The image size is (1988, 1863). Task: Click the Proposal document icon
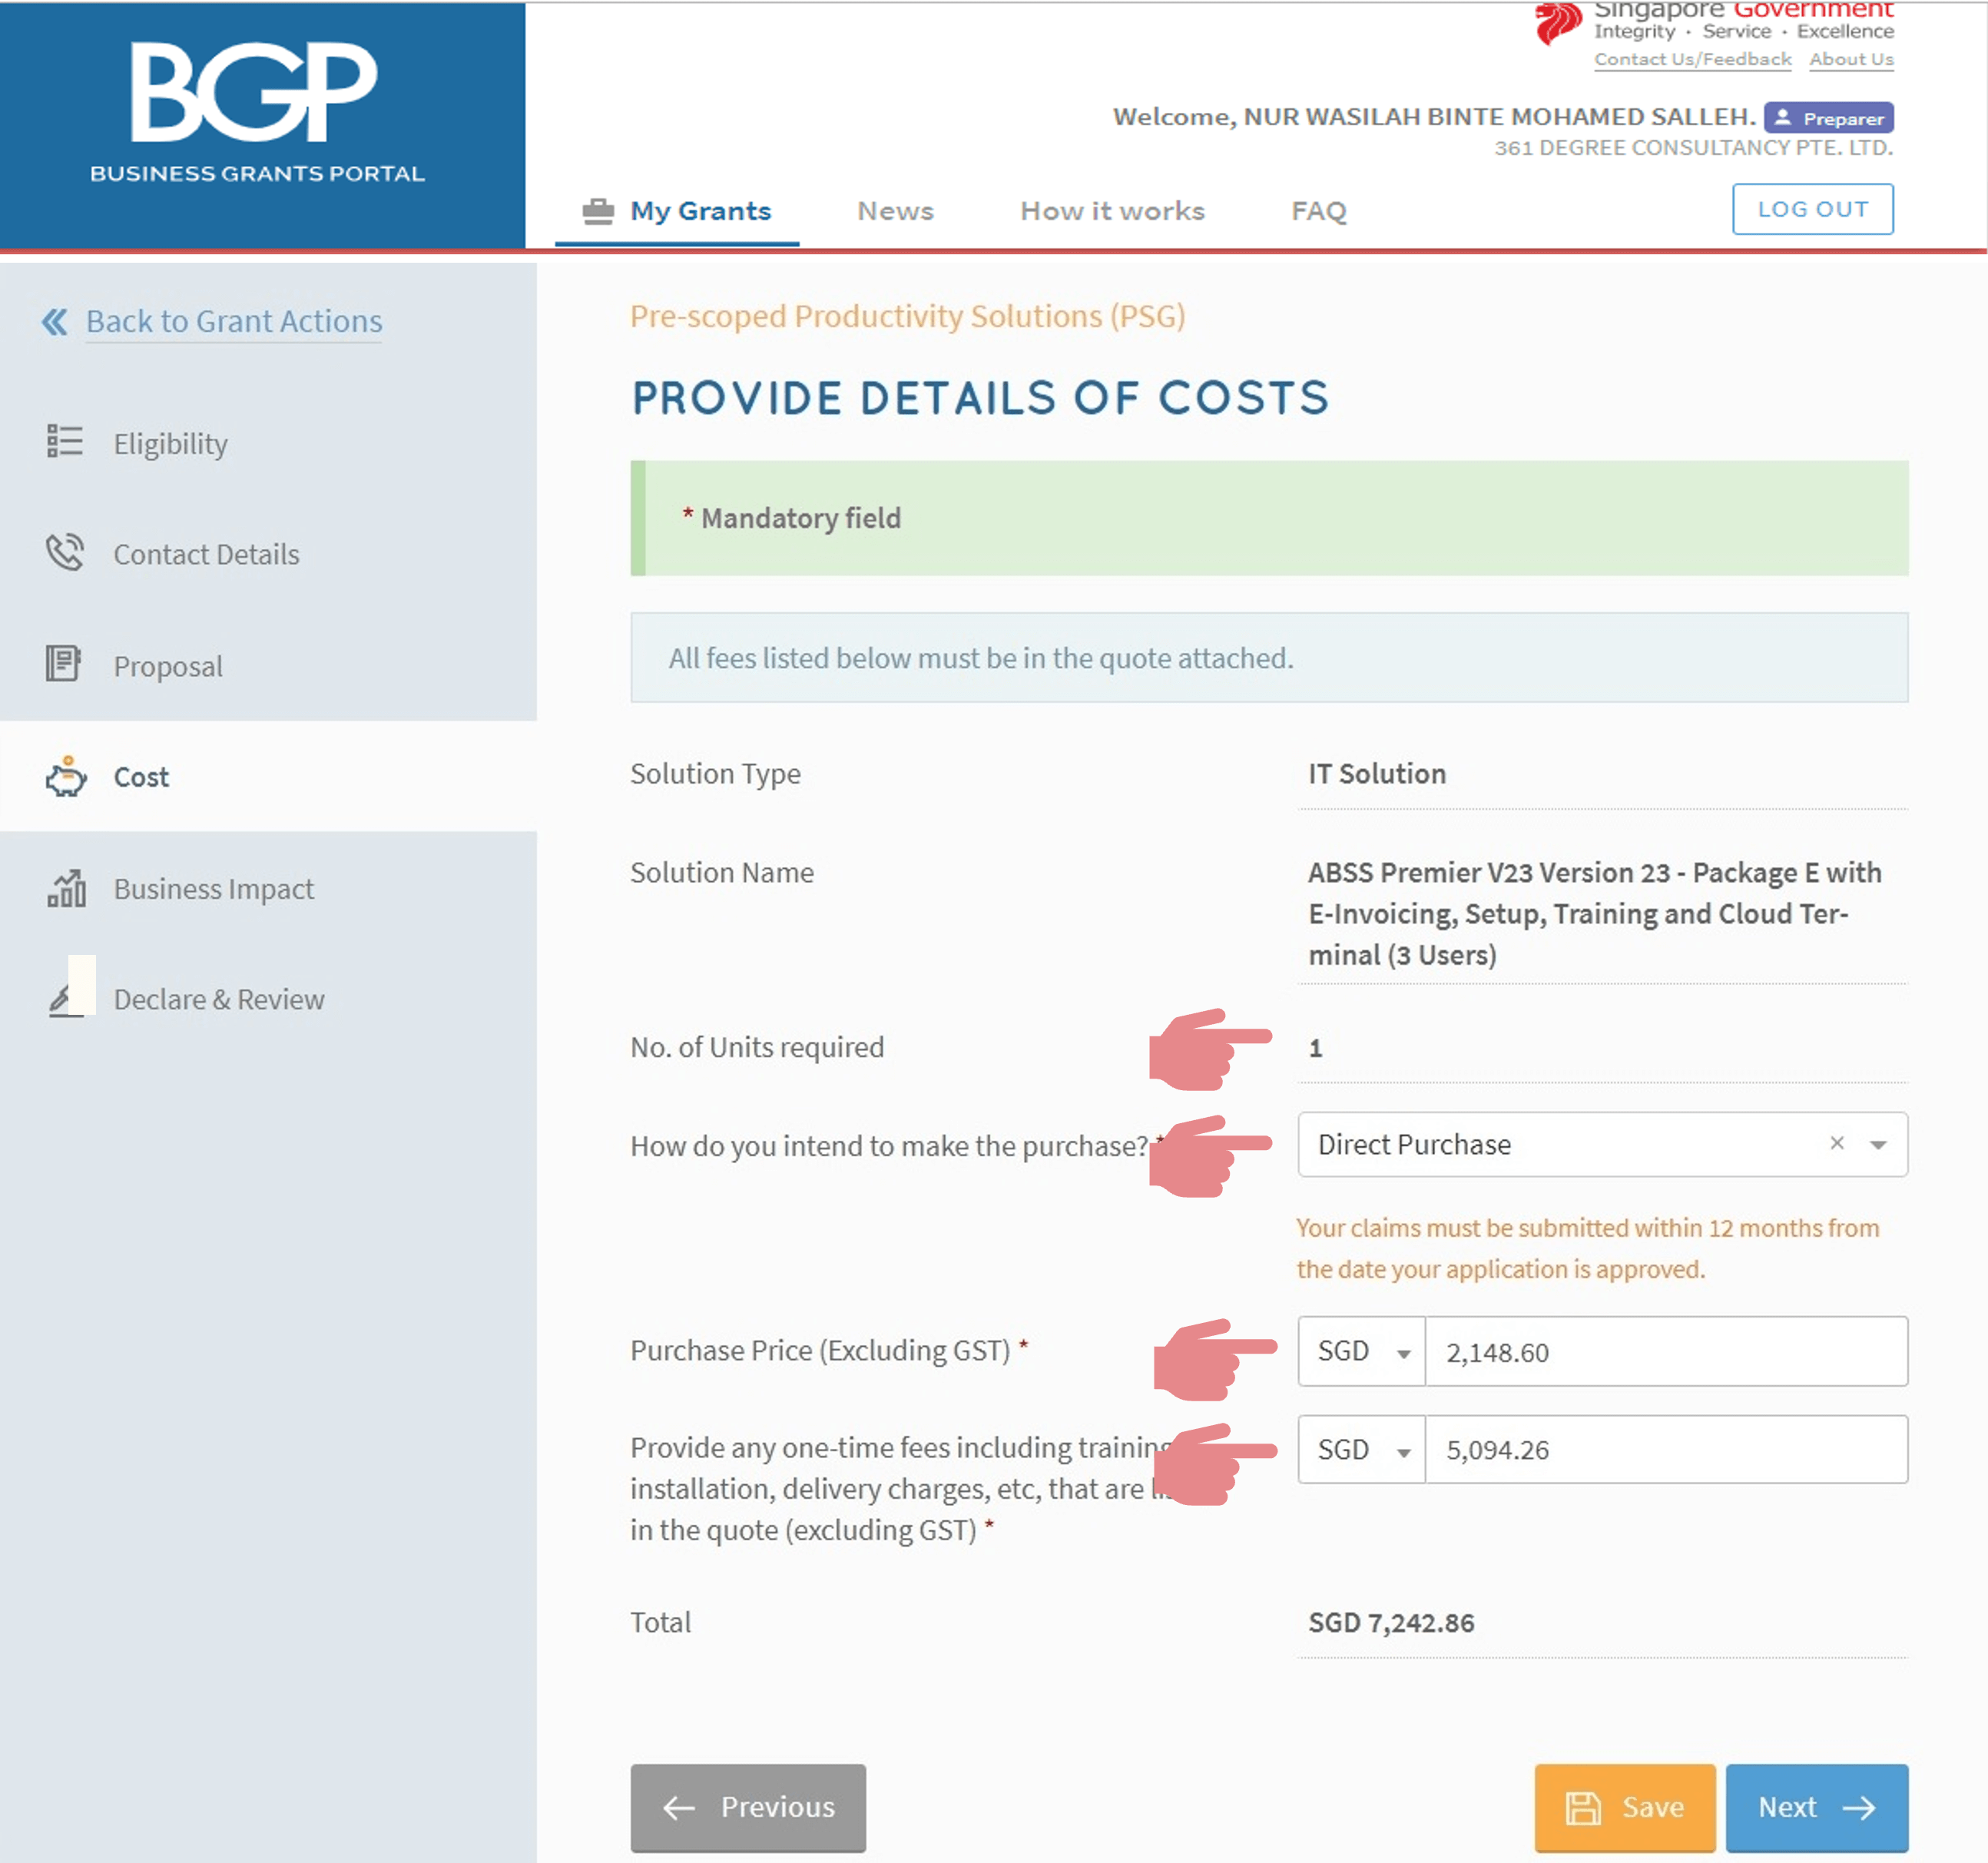coord(63,664)
